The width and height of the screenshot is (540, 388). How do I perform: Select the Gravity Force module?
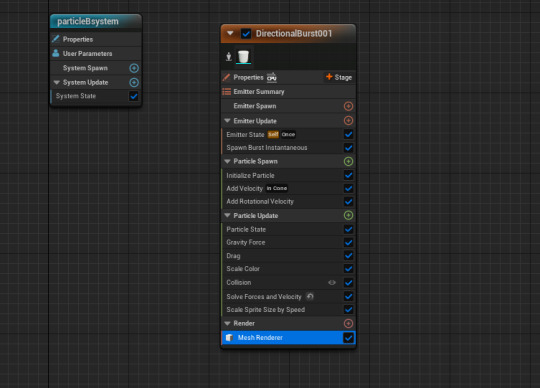(288, 242)
